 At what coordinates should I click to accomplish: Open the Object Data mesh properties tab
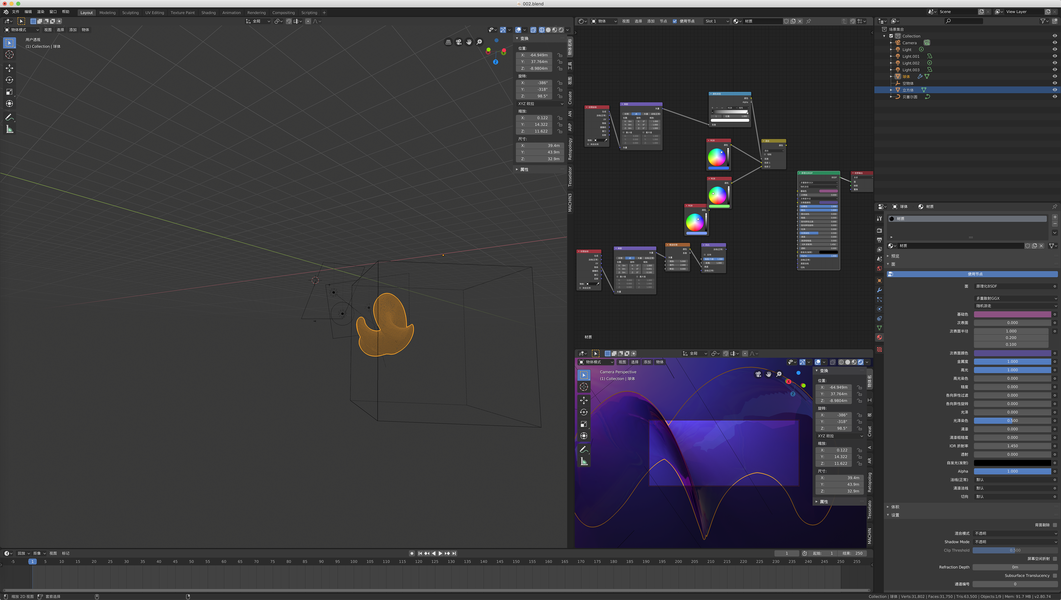tap(879, 327)
